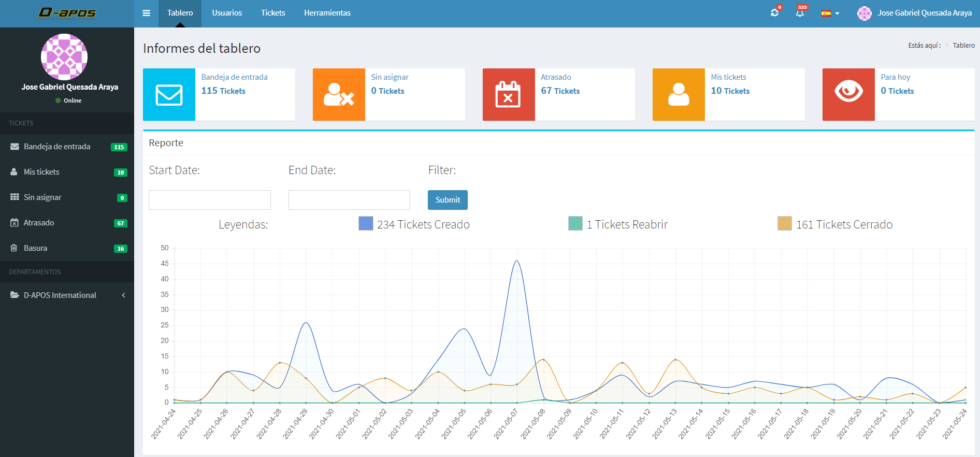Screen dimensions: 980x457
Task: Click the hamburger sidebar toggle icon
Action: pyautogui.click(x=147, y=13)
